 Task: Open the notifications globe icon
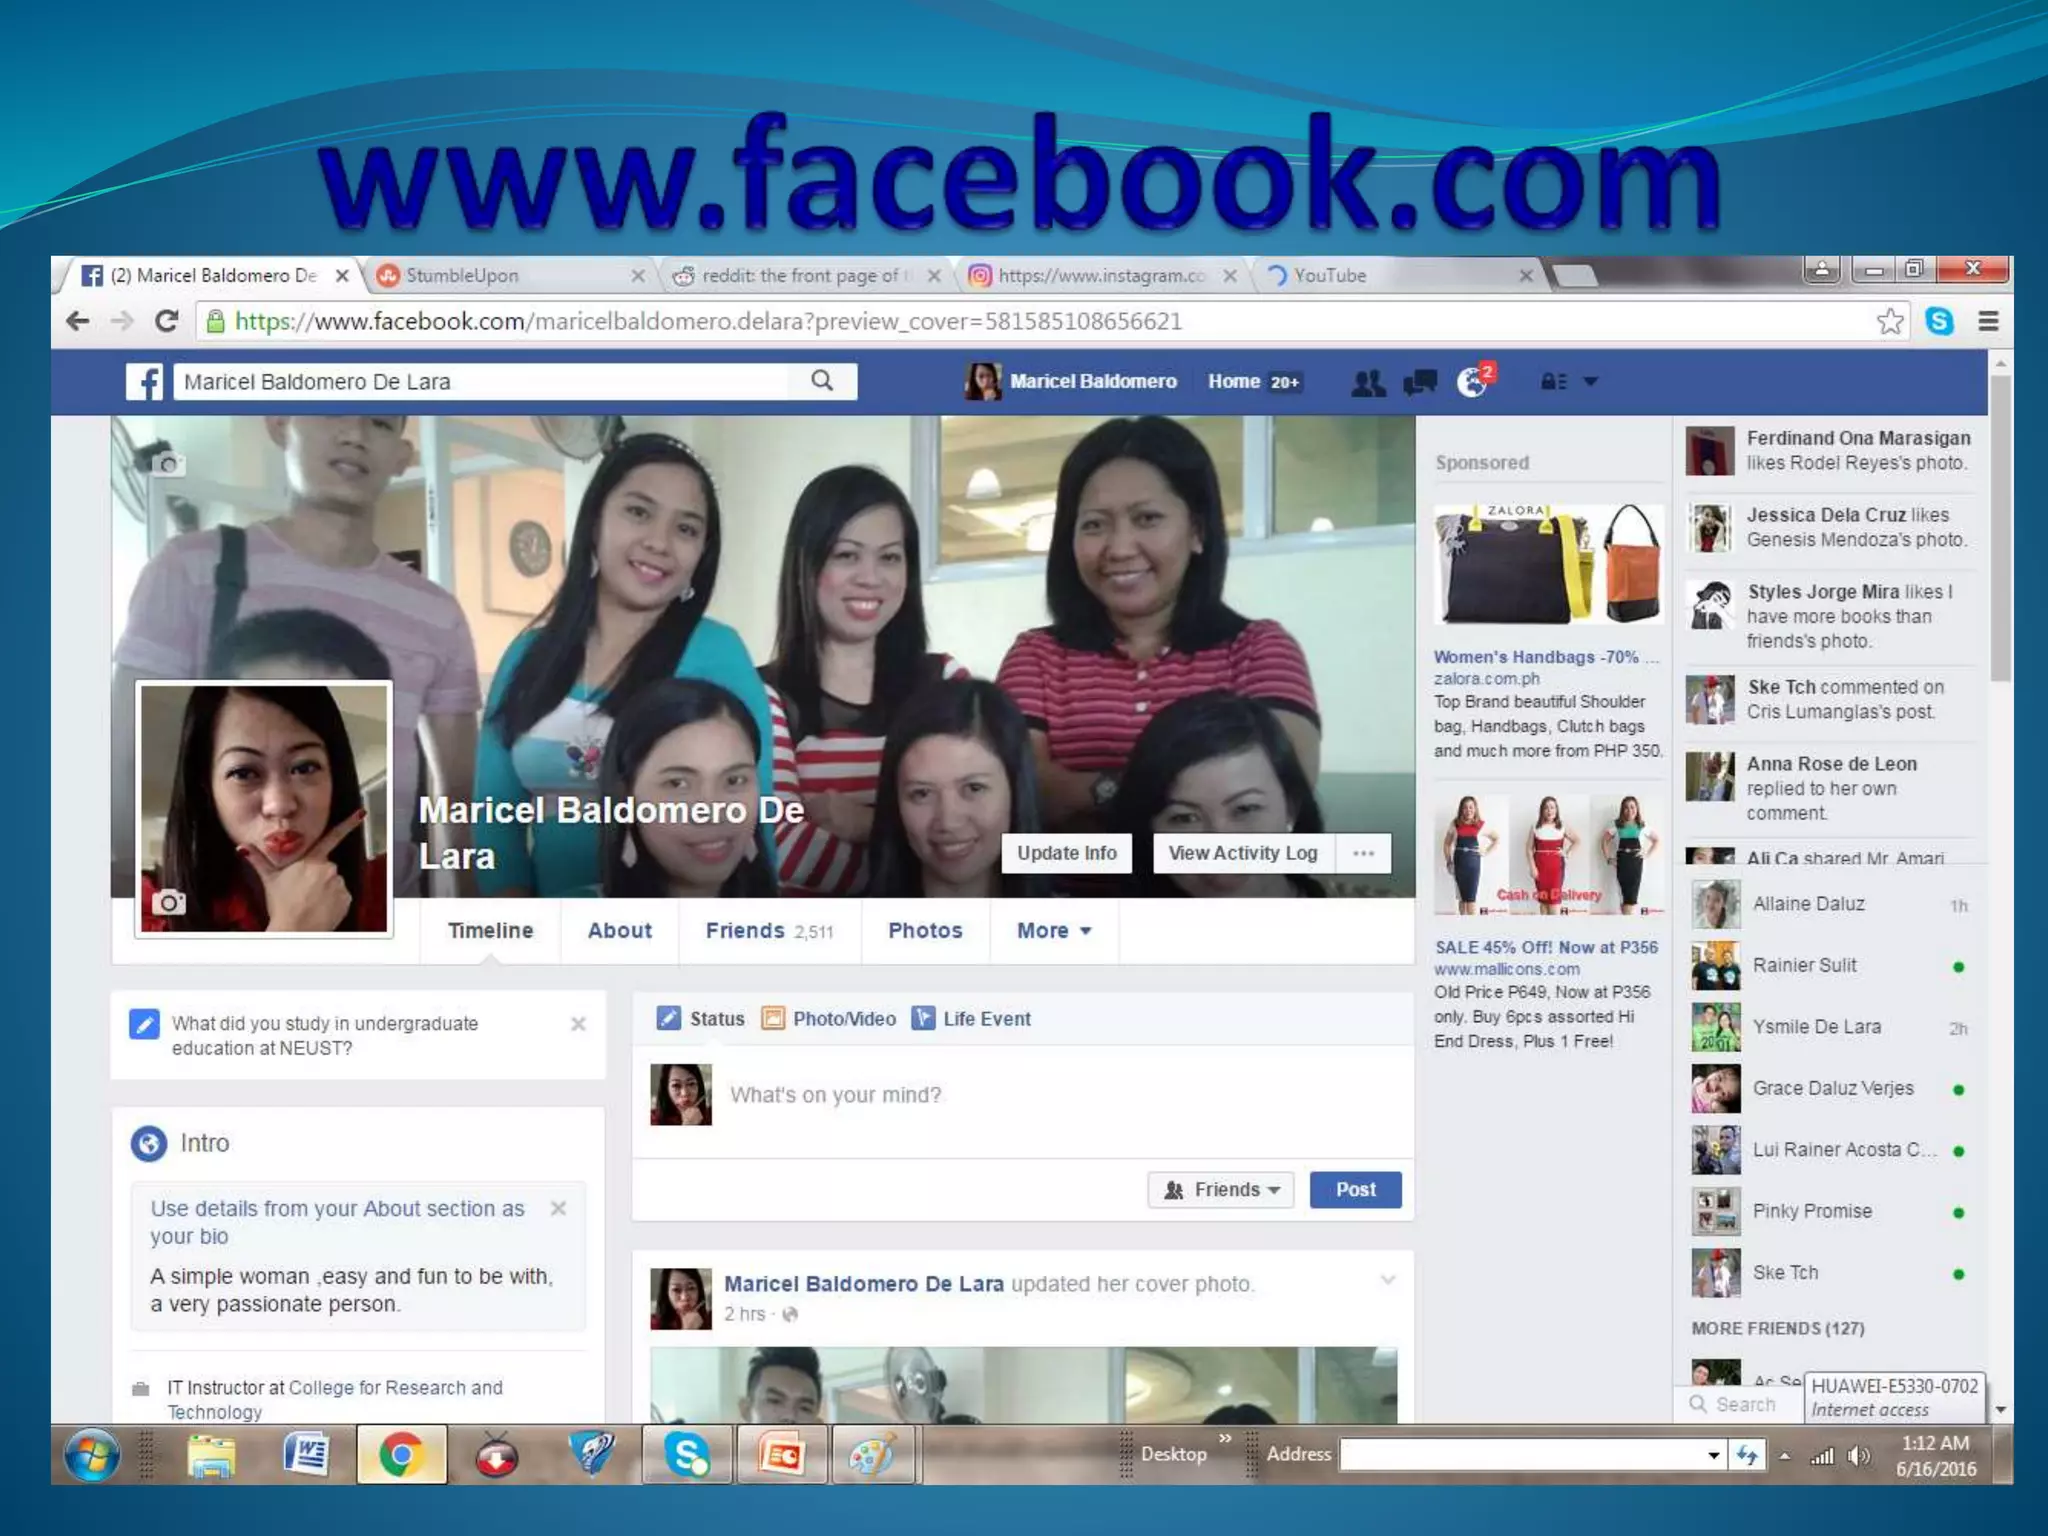(1473, 382)
